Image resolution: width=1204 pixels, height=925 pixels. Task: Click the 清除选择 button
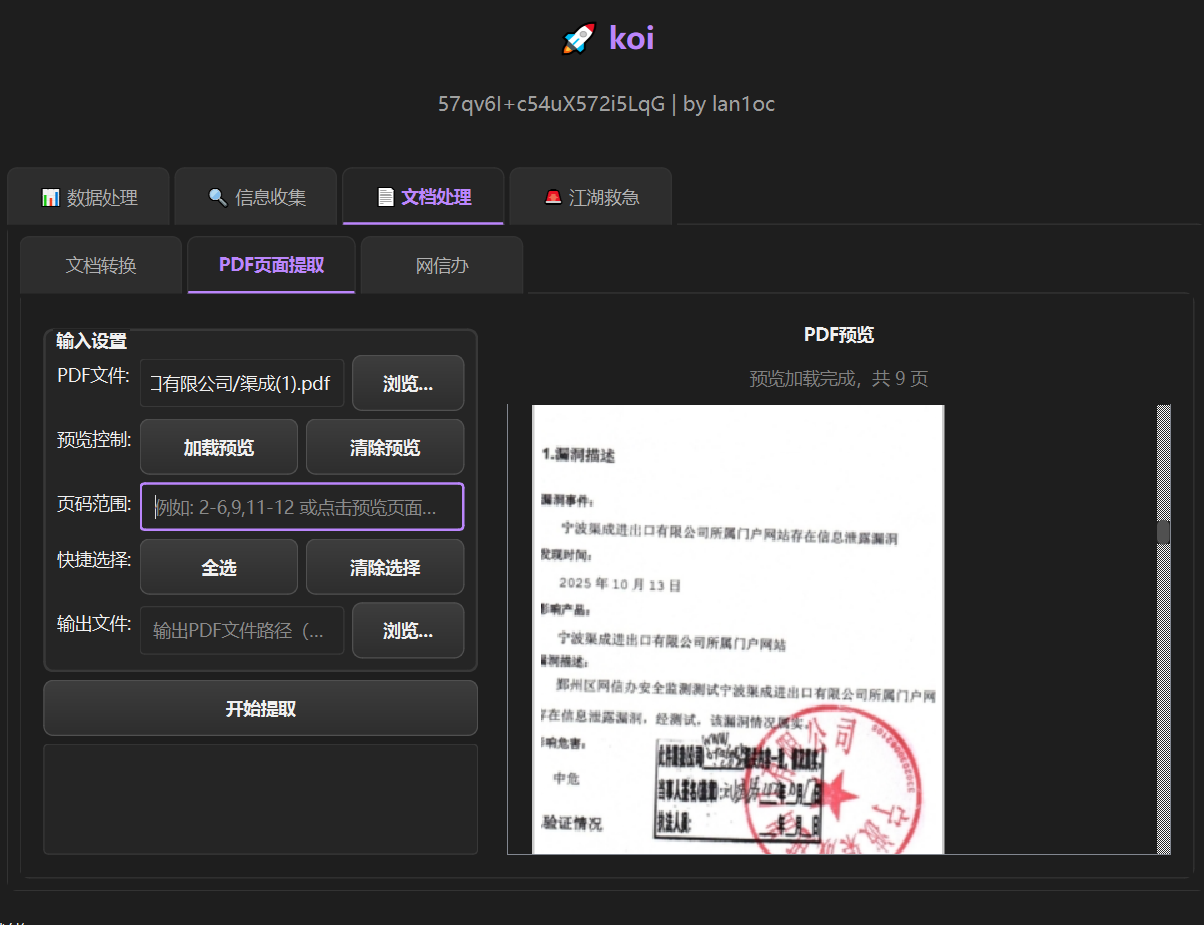tap(385, 567)
